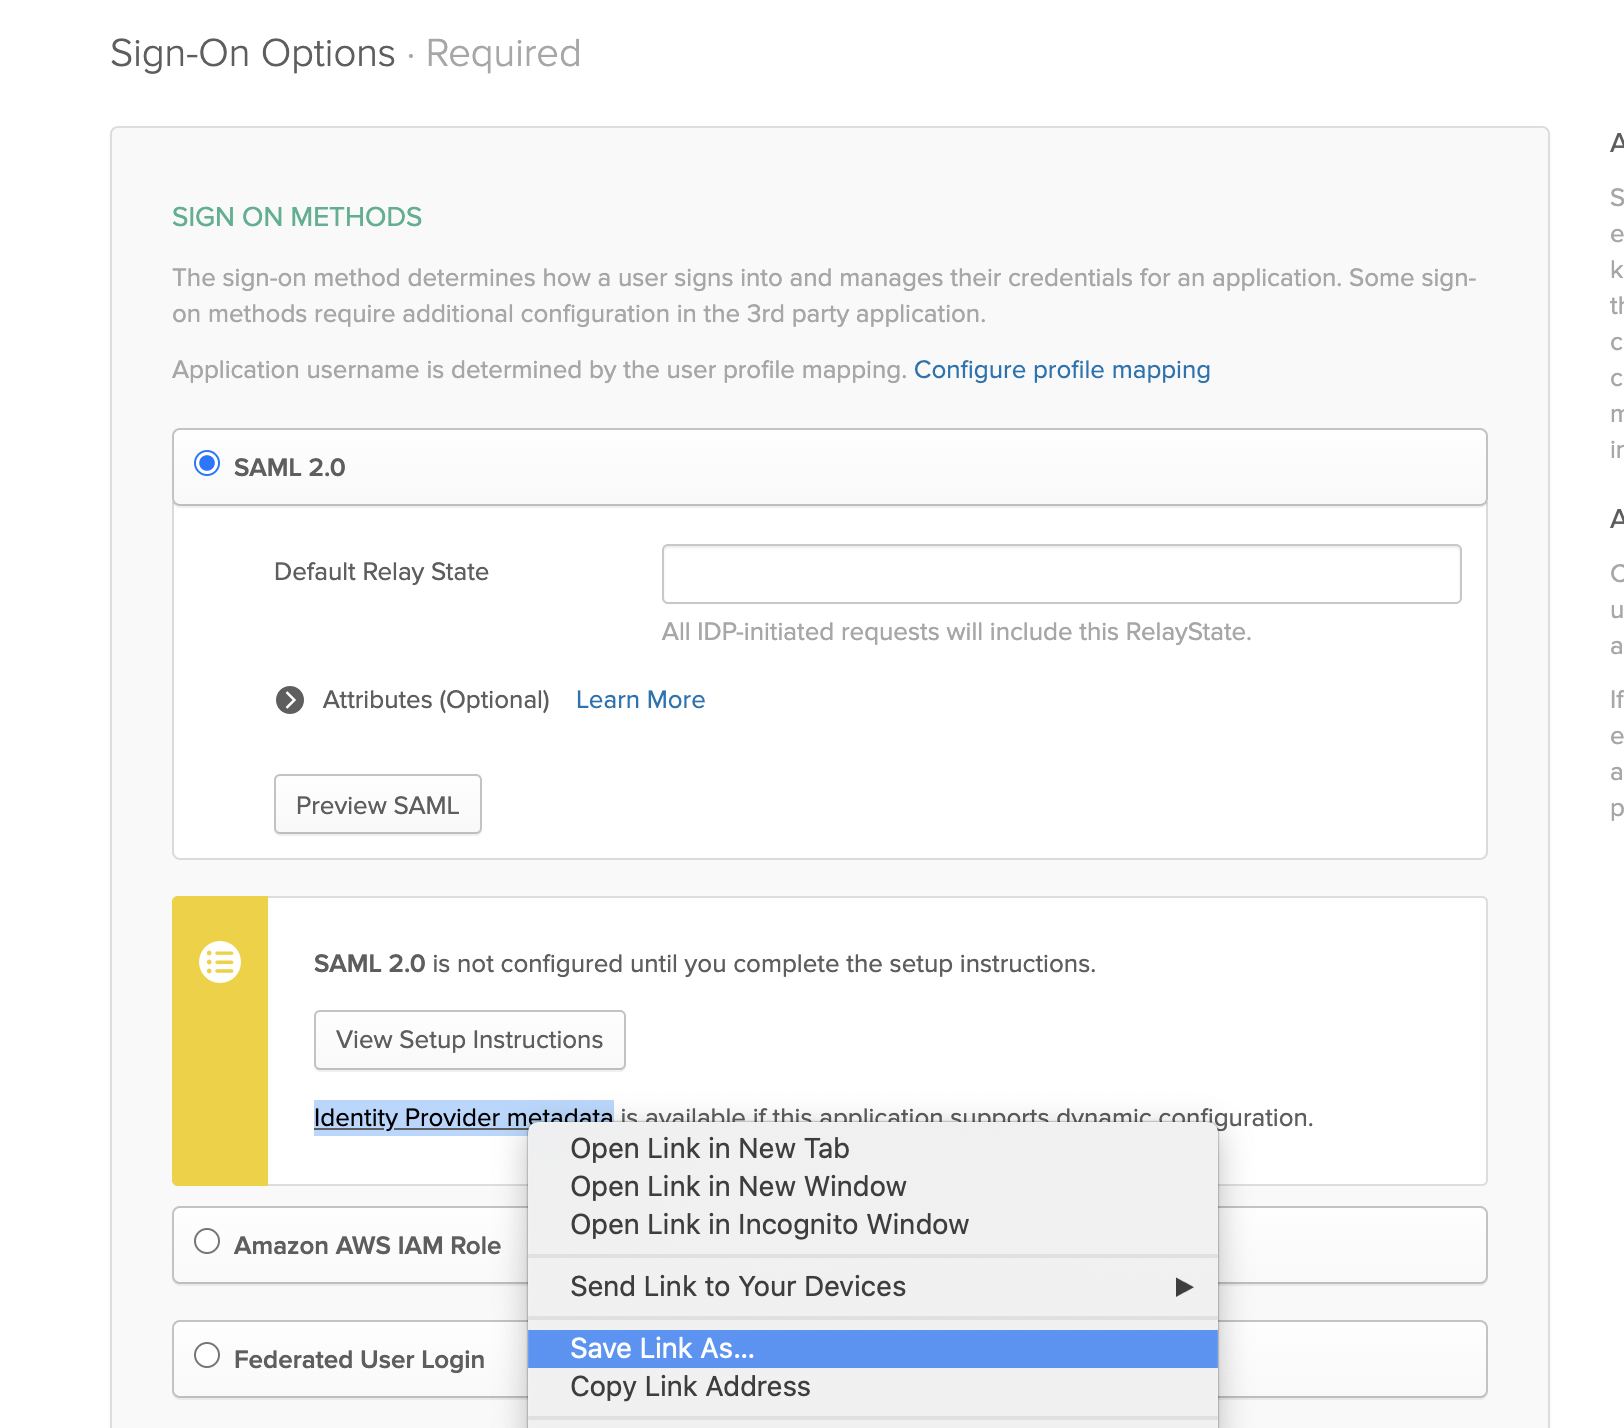Click inside Default Relay State field
Screen dimensions: 1624x1428
(x=1061, y=574)
